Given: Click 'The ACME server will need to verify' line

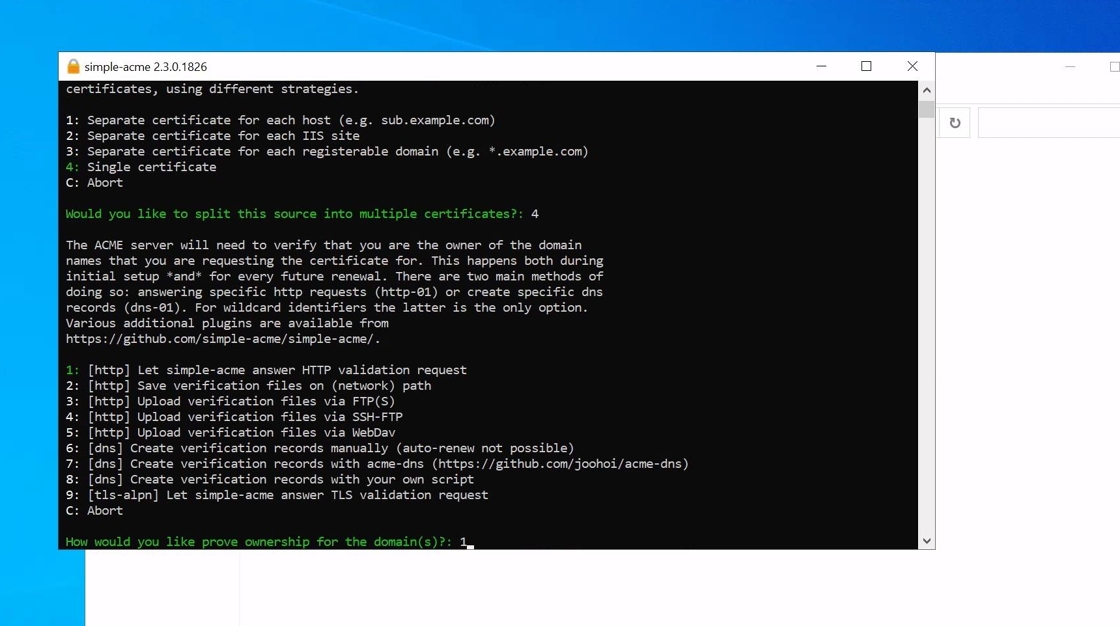Looking at the screenshot, I should click(x=324, y=245).
